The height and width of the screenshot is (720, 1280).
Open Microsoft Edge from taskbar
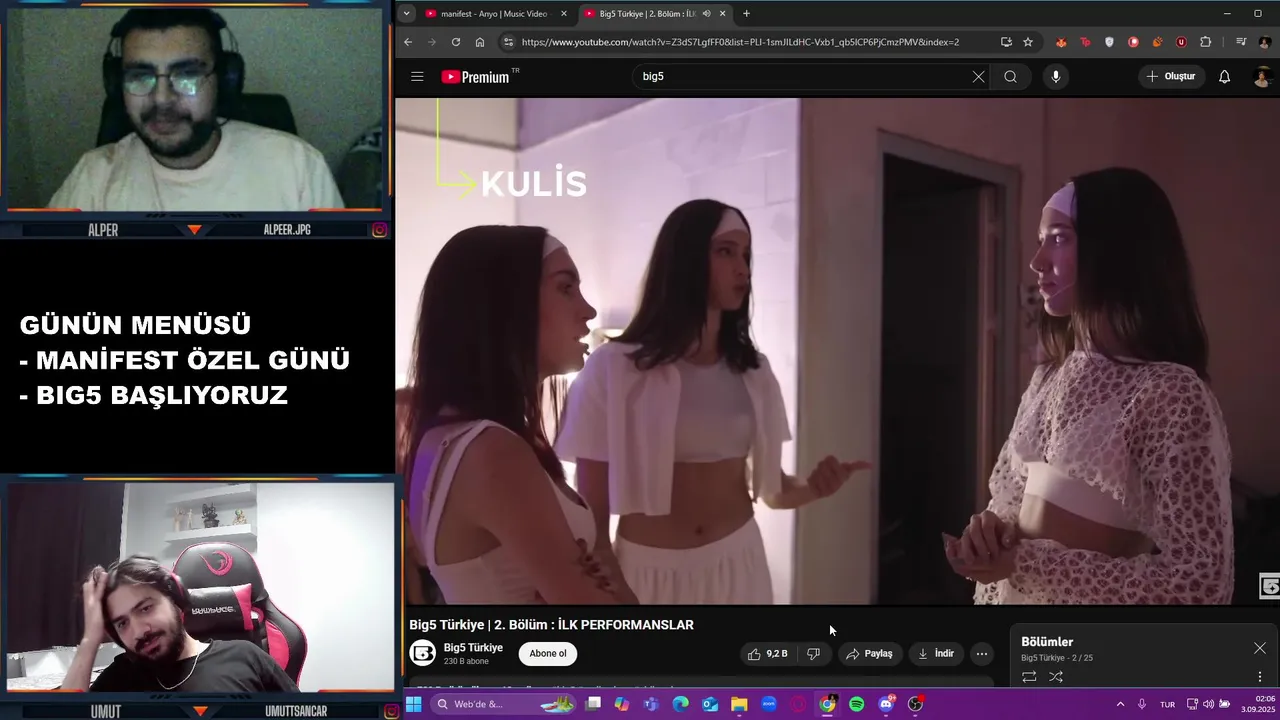(x=681, y=704)
